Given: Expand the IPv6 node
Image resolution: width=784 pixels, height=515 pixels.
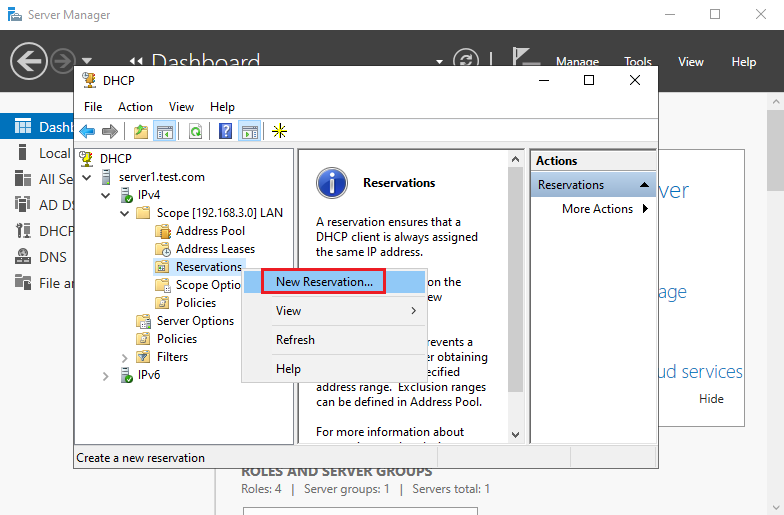Looking at the screenshot, I should point(108,375).
